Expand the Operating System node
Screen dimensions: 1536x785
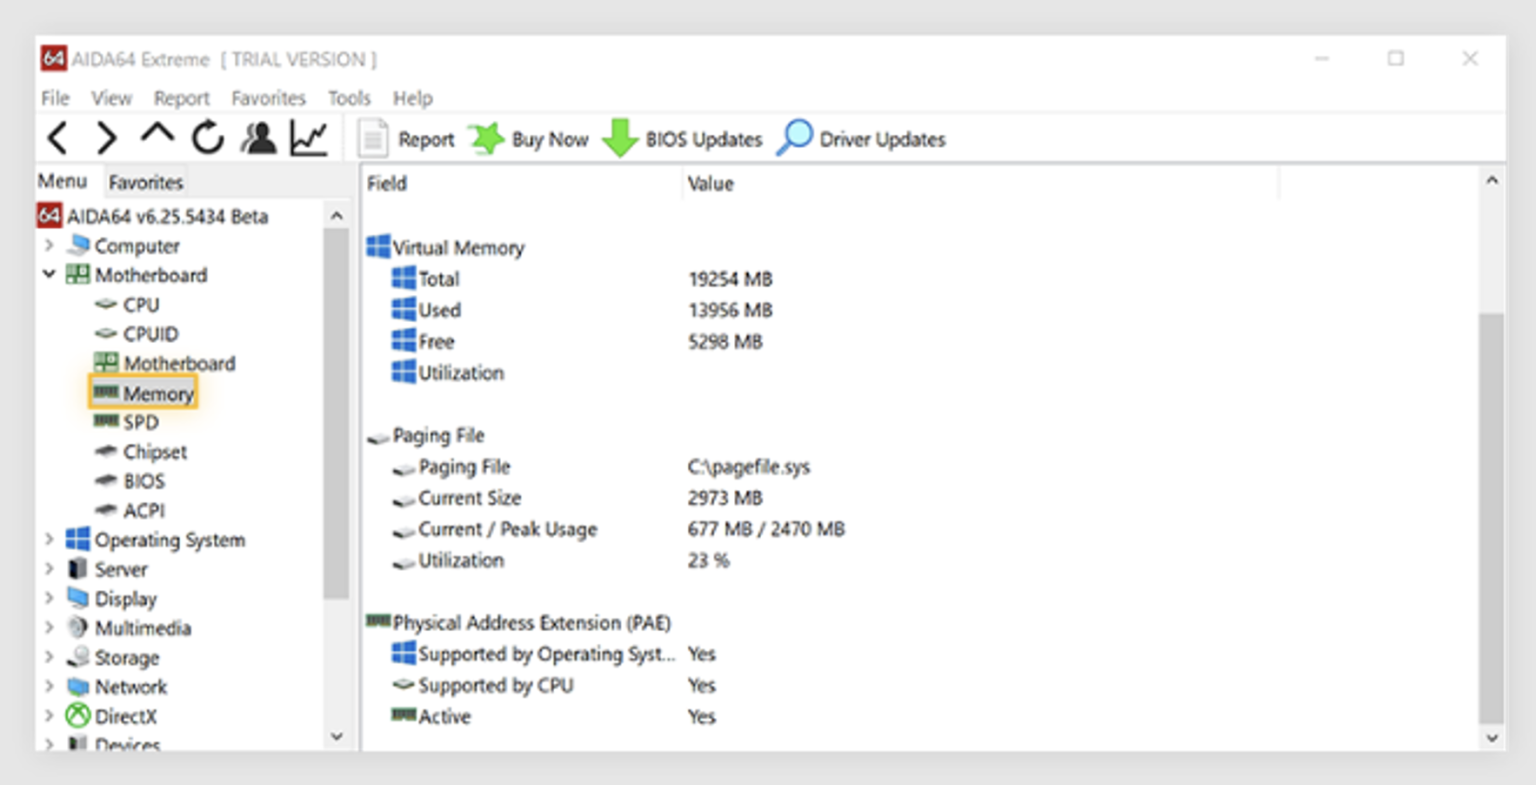(49, 540)
